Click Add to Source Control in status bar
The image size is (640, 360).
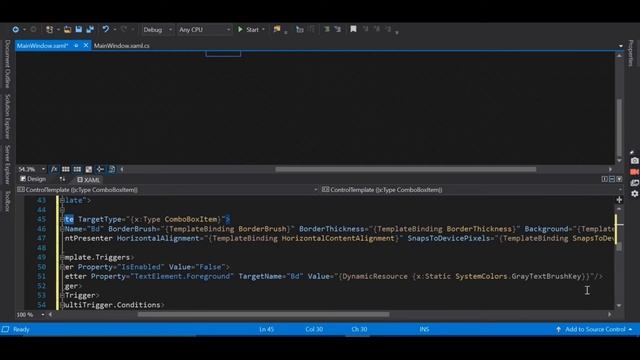[x=594, y=329]
